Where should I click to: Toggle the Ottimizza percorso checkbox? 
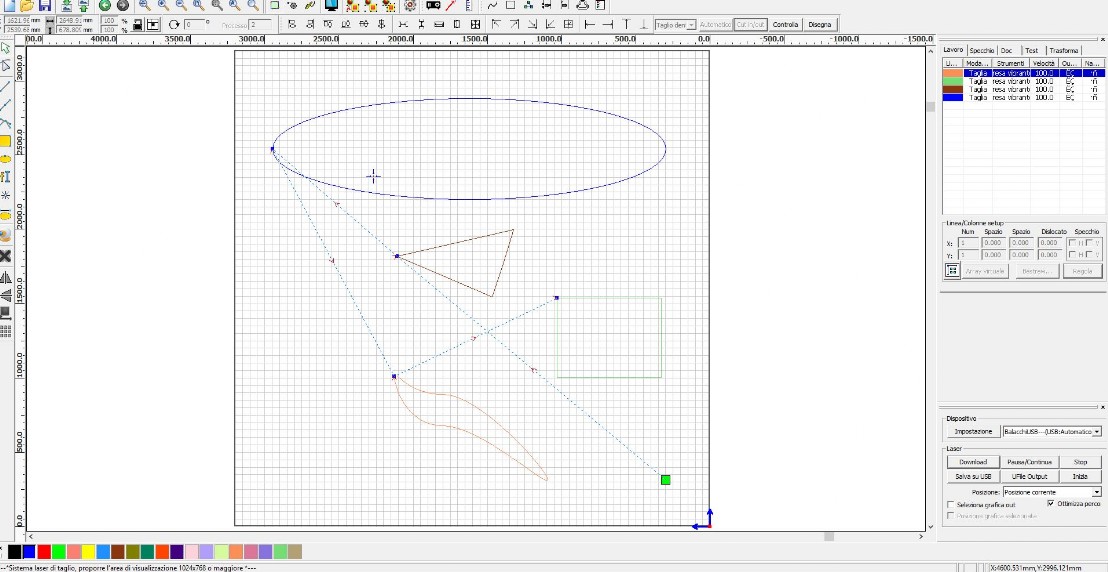pyautogui.click(x=1050, y=504)
